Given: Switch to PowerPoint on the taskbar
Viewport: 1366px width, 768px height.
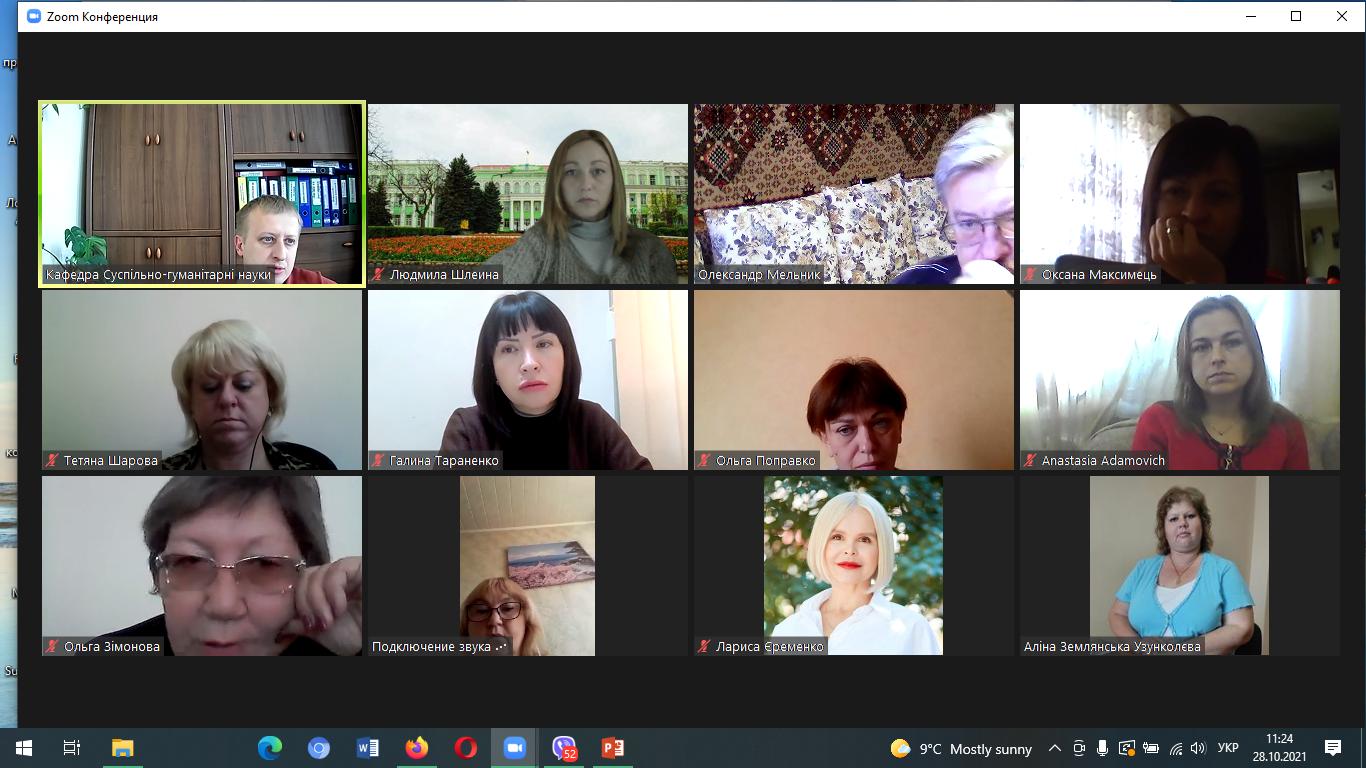Looking at the screenshot, I should point(613,748).
